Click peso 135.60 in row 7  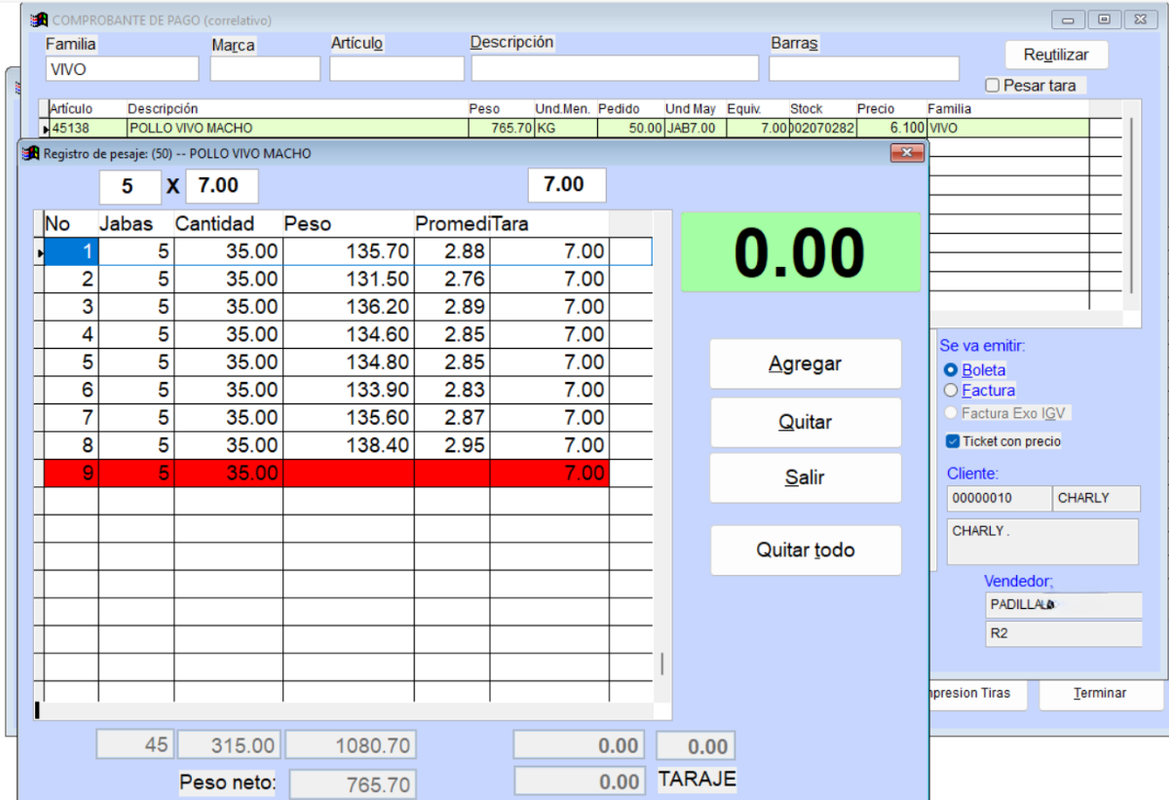pyautogui.click(x=348, y=417)
